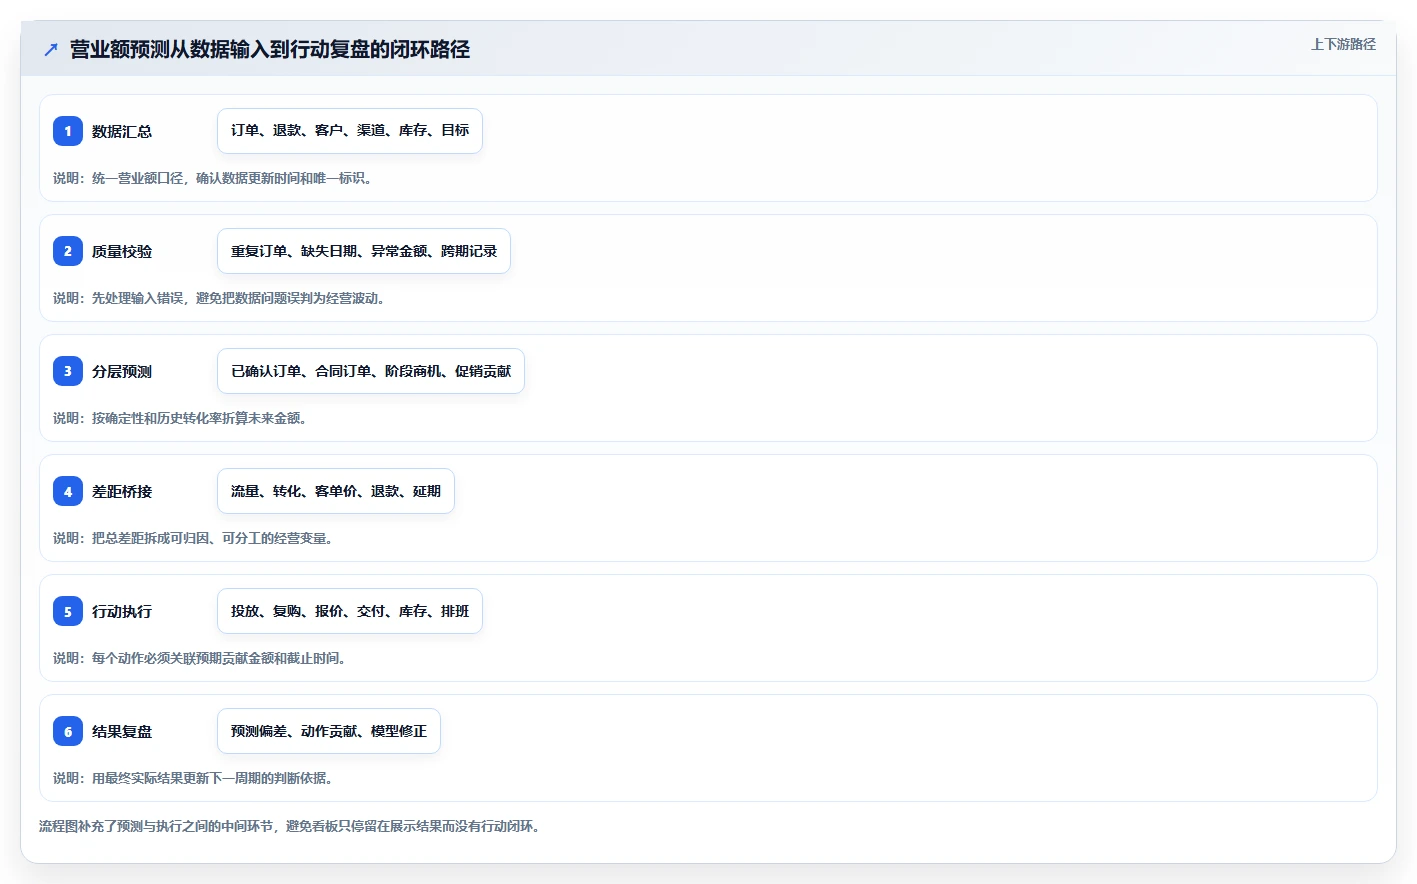Click the note 把总差距拆成可归因、可分工的经营变量
This screenshot has height=884, width=1417.
[x=193, y=538]
